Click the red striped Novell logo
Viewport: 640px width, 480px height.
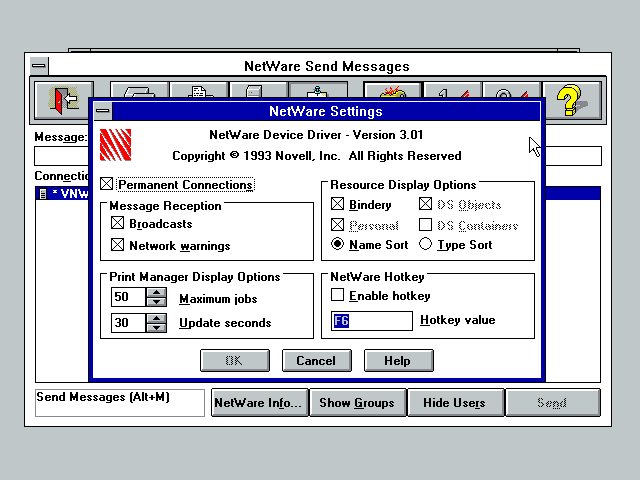coord(116,145)
